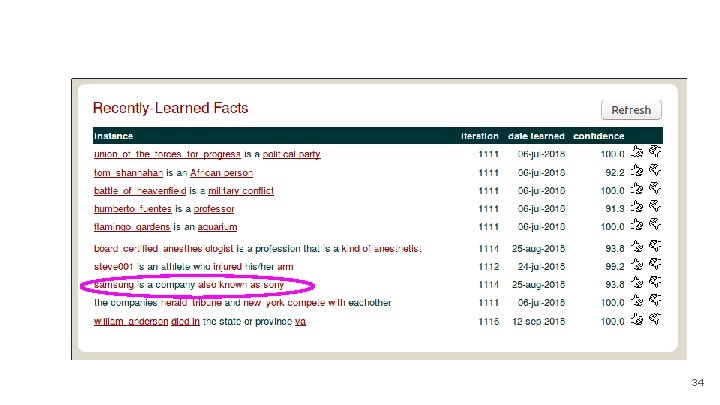Viewport: 720px width, 405px height.
Task: Follow the humberto_fuentes link
Action: click(133, 209)
